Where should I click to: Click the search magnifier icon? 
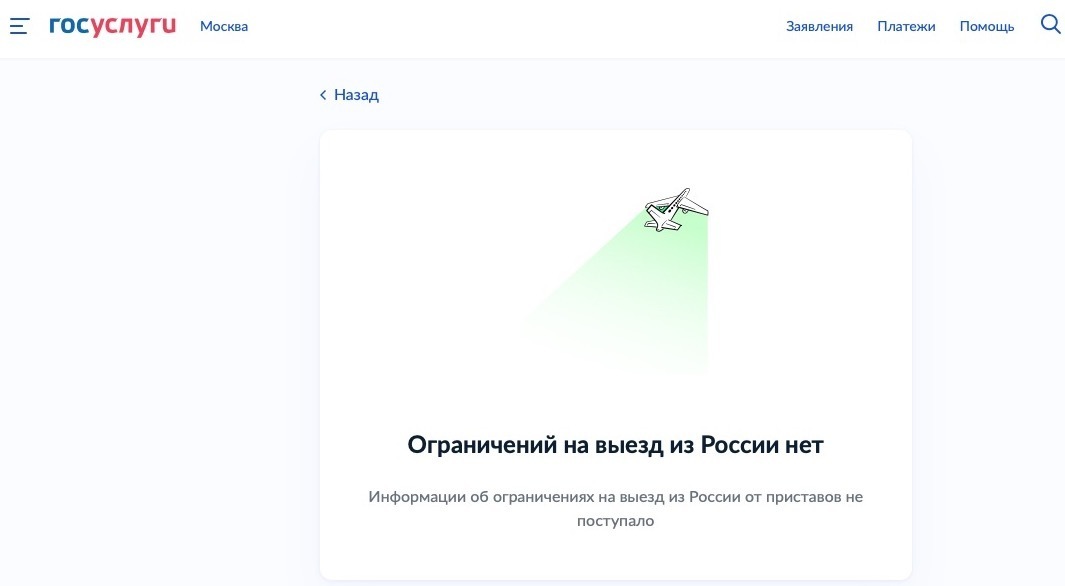coord(1049,25)
